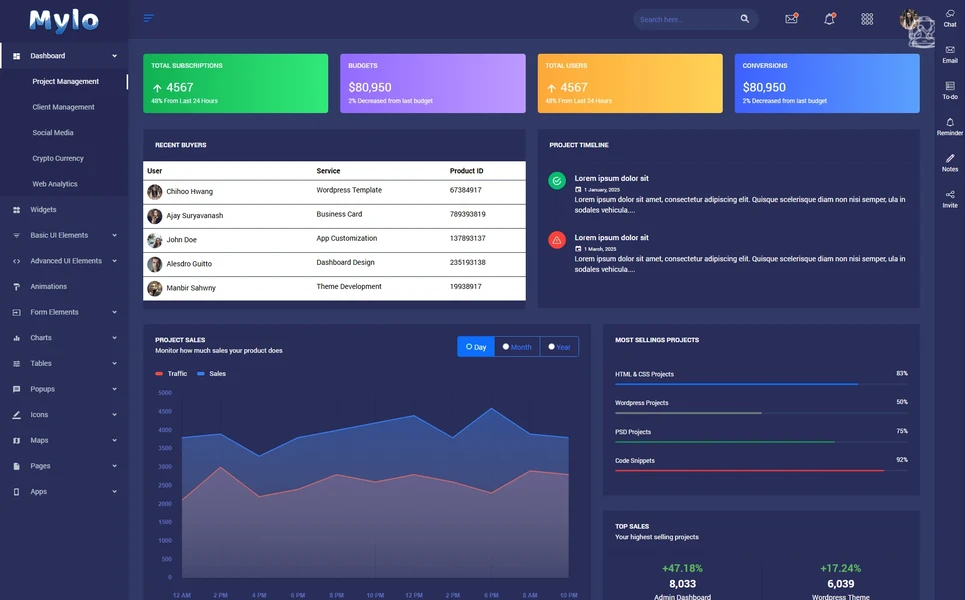
Task: Expand the Dashboard menu
Action: tap(47, 55)
